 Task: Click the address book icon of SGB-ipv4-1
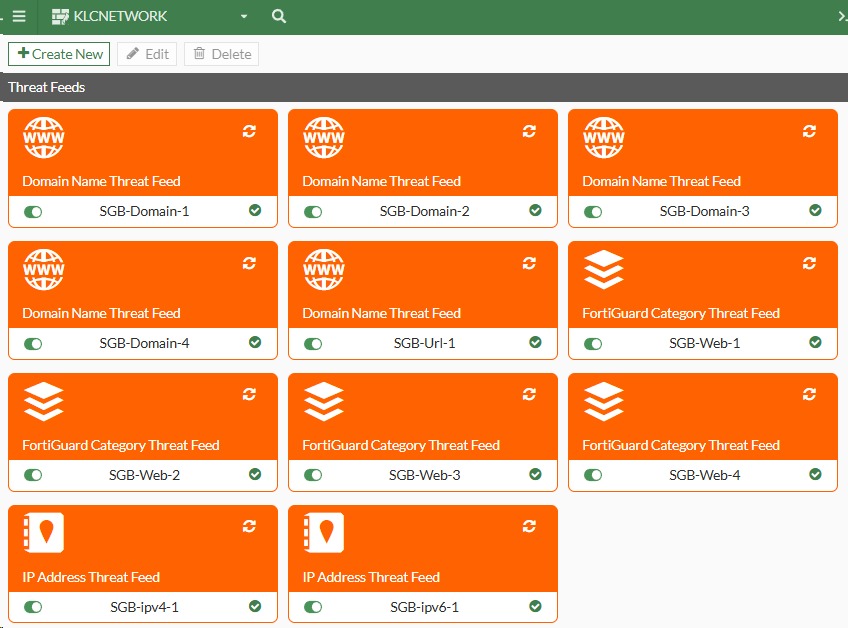click(44, 533)
